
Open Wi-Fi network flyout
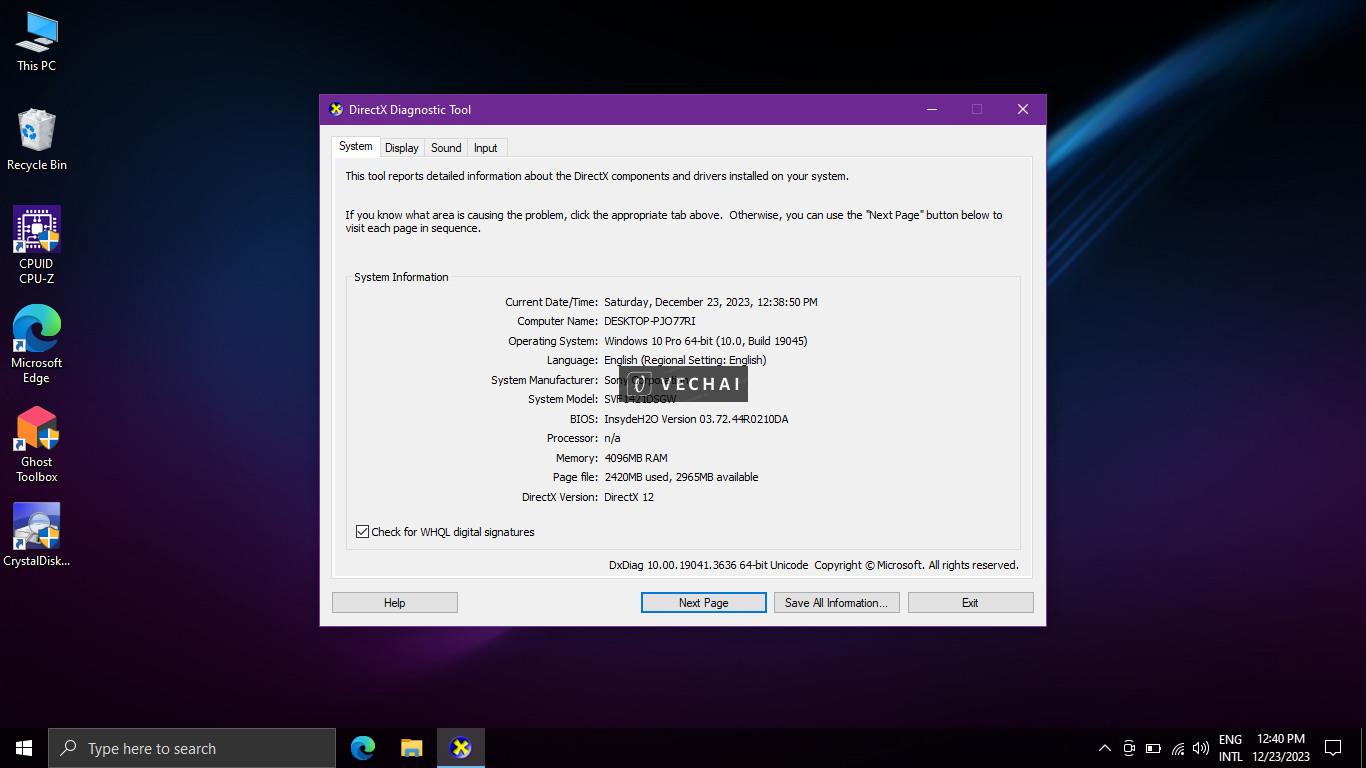click(1177, 748)
